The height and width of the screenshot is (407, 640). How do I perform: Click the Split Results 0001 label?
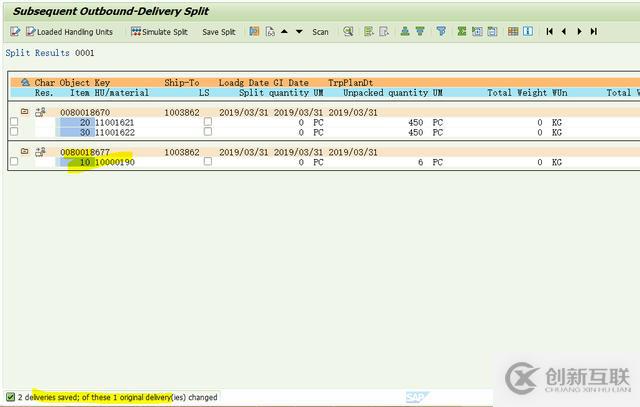coord(50,53)
